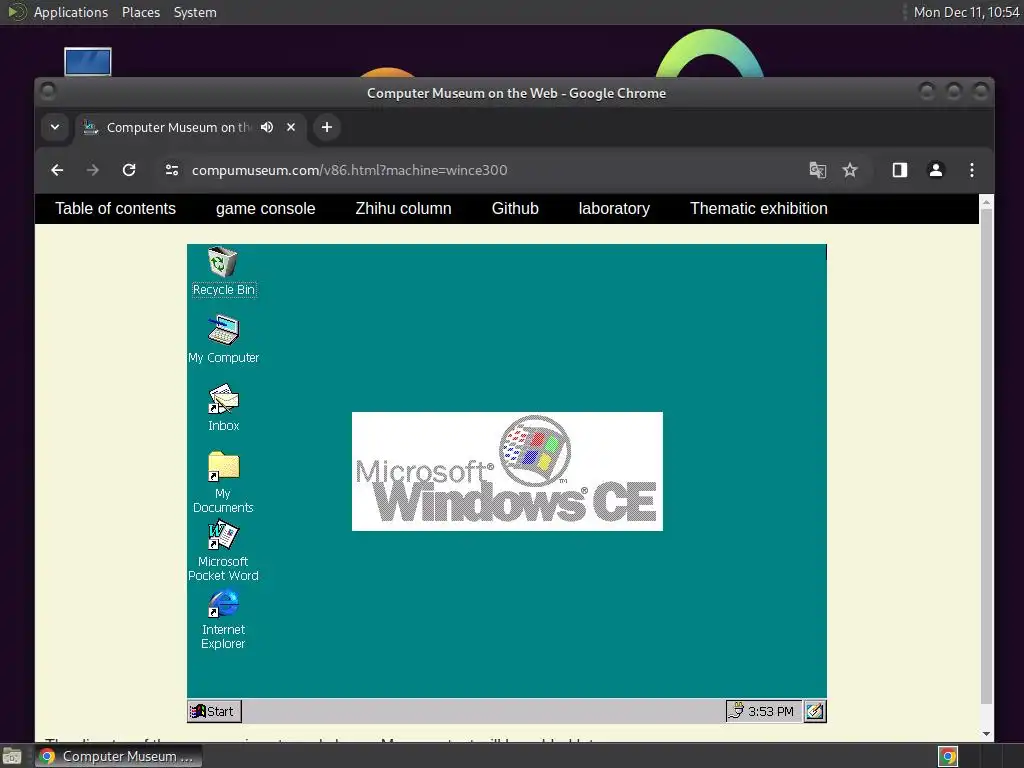
Task: Click the Chrome window menu button
Action: pyautogui.click(x=48, y=91)
